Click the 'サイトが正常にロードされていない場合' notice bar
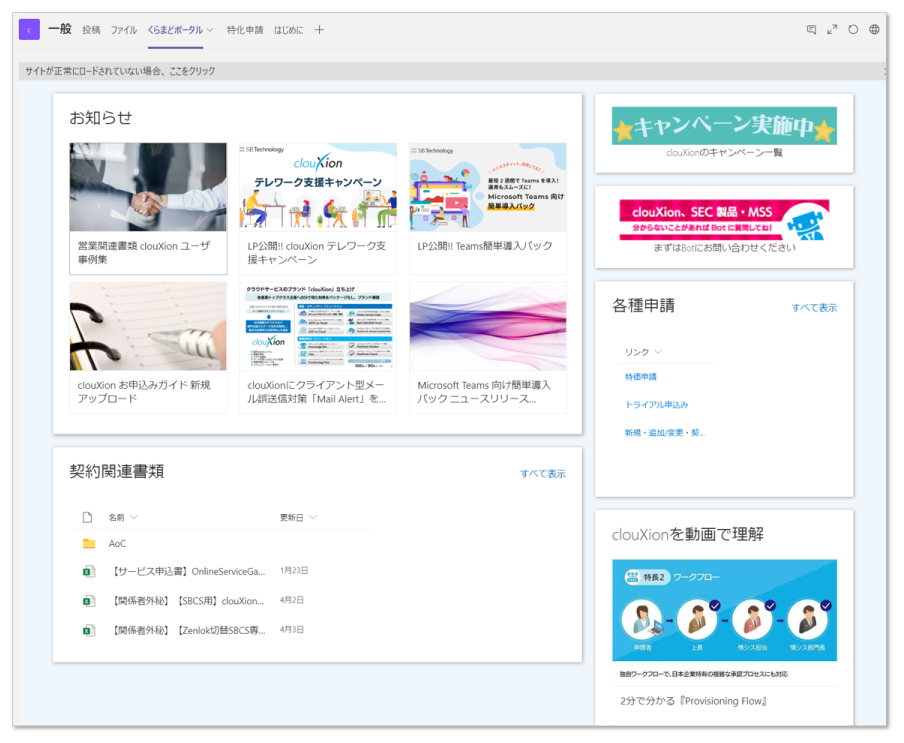Viewport: 904px width, 743px height. click(120, 71)
